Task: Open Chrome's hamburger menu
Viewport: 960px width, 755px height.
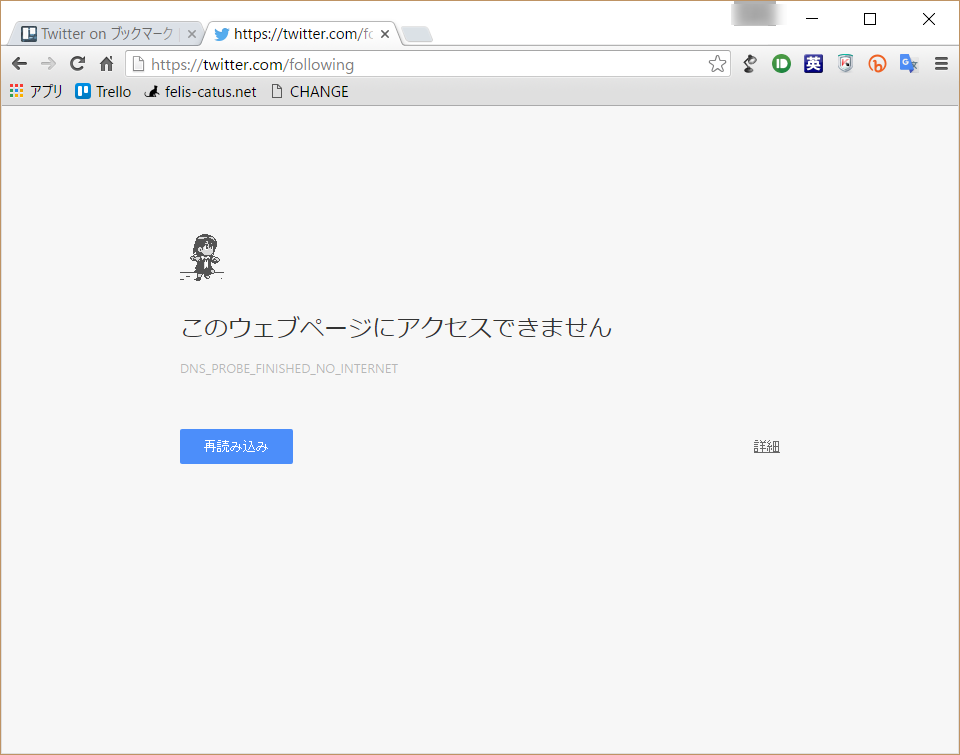Action: pyautogui.click(x=941, y=63)
